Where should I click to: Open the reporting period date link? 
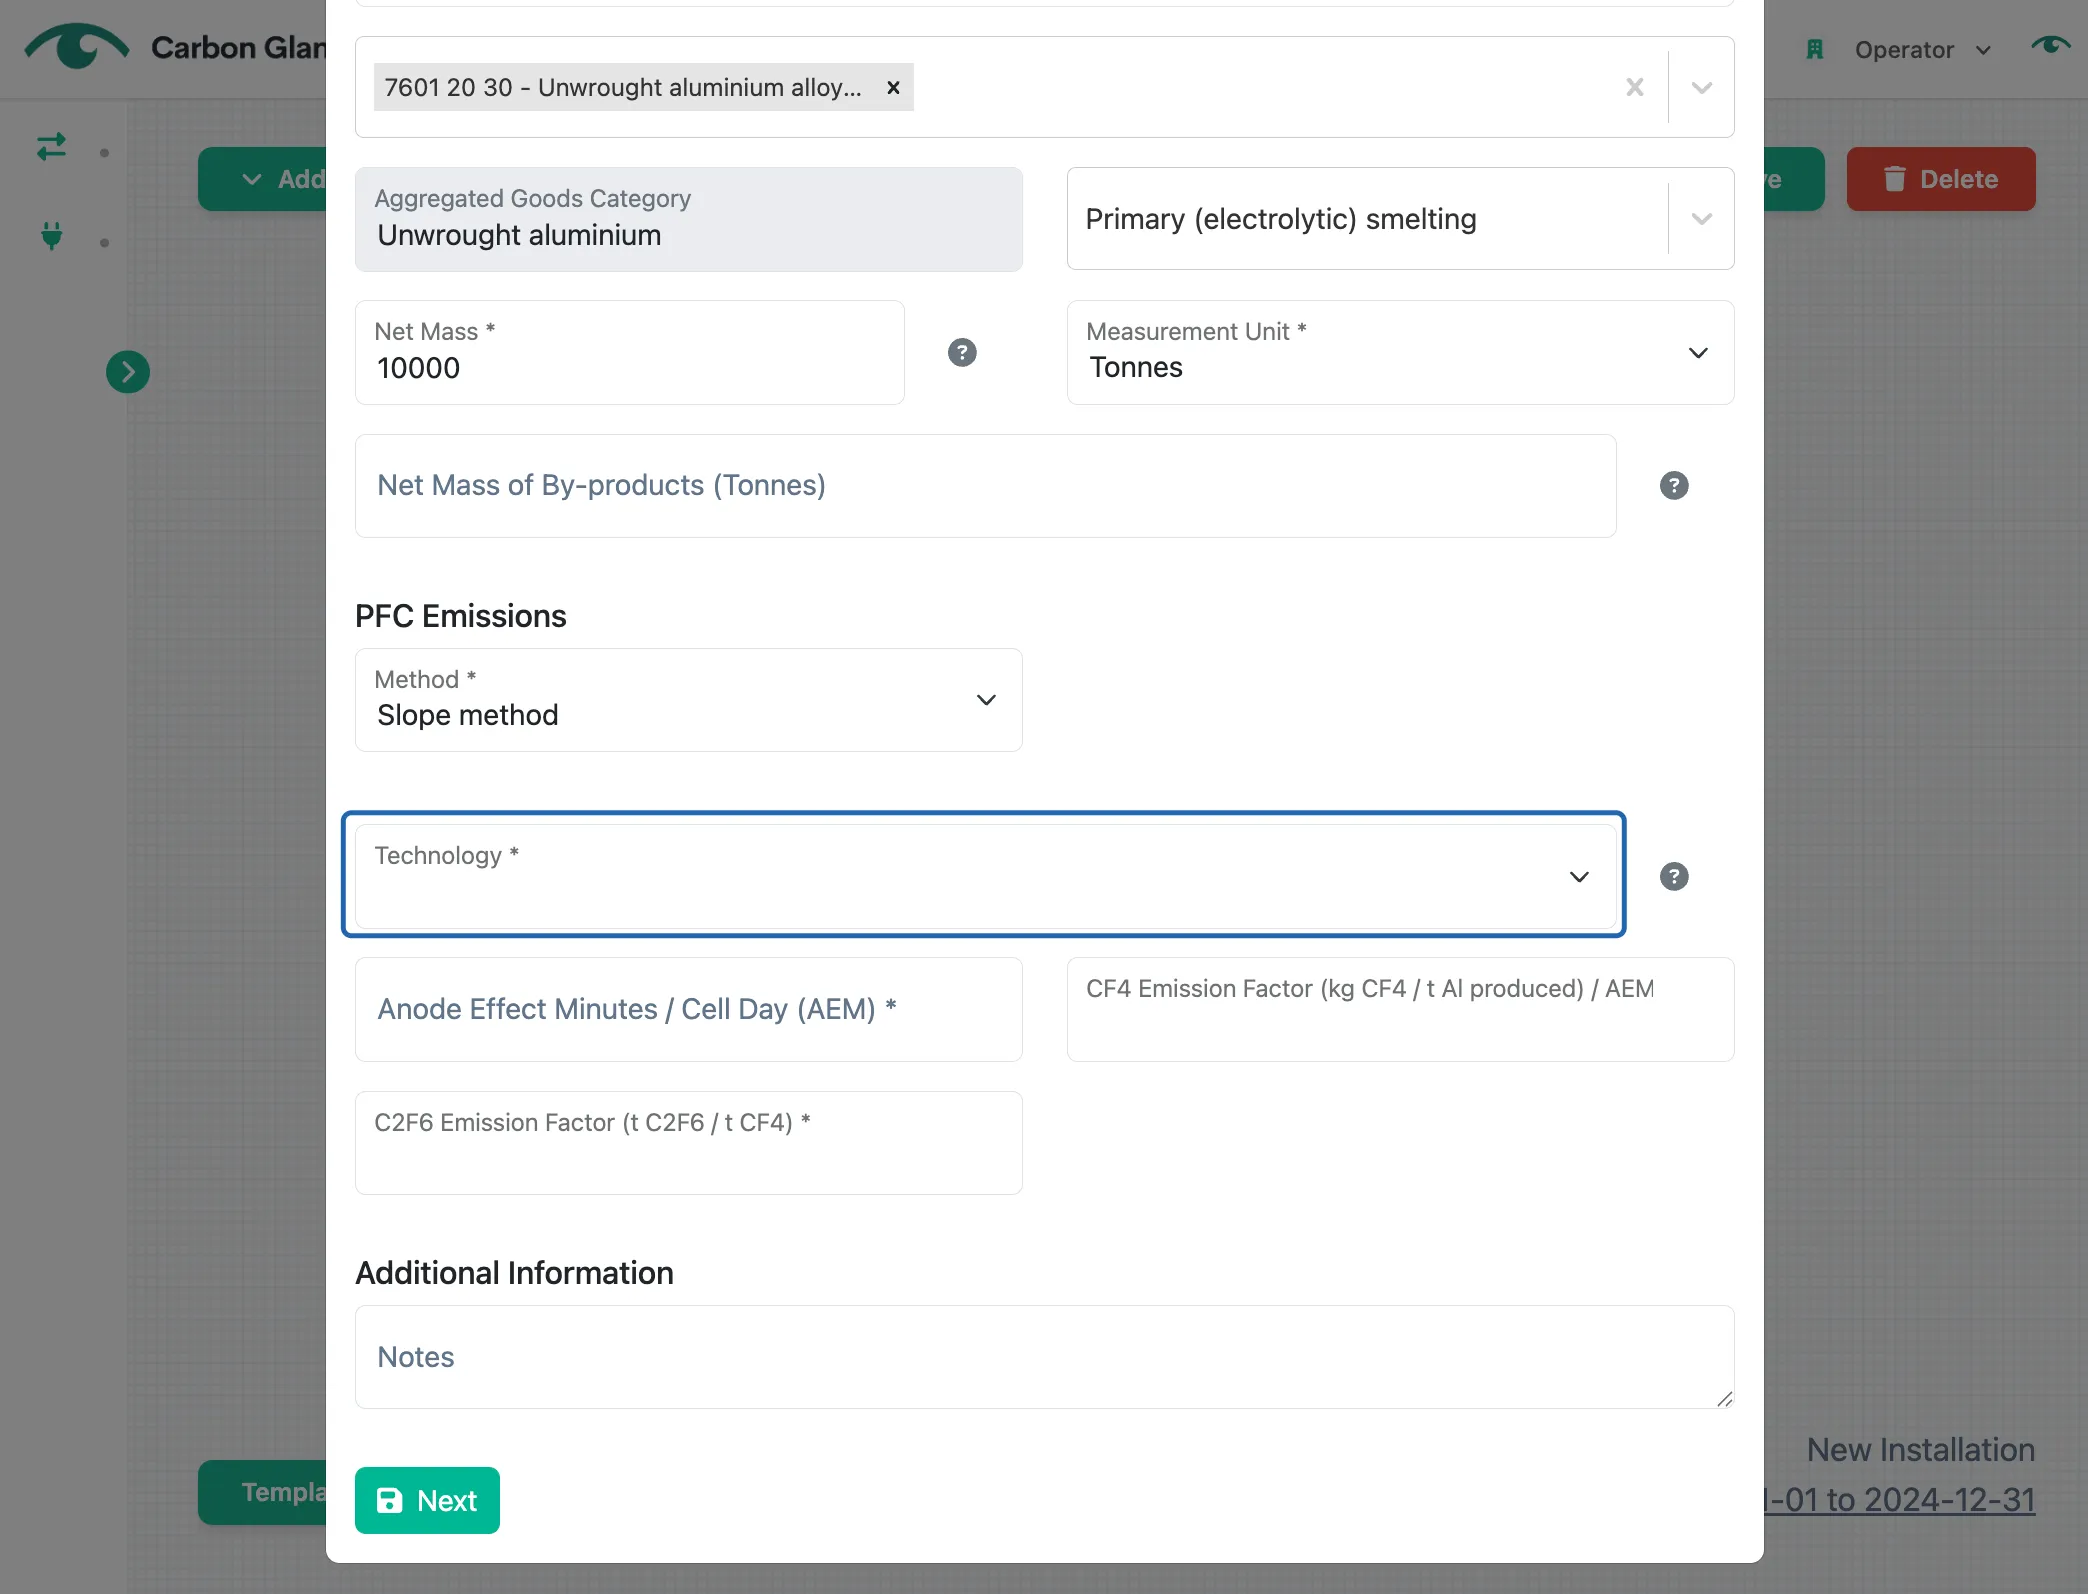pos(1900,1500)
